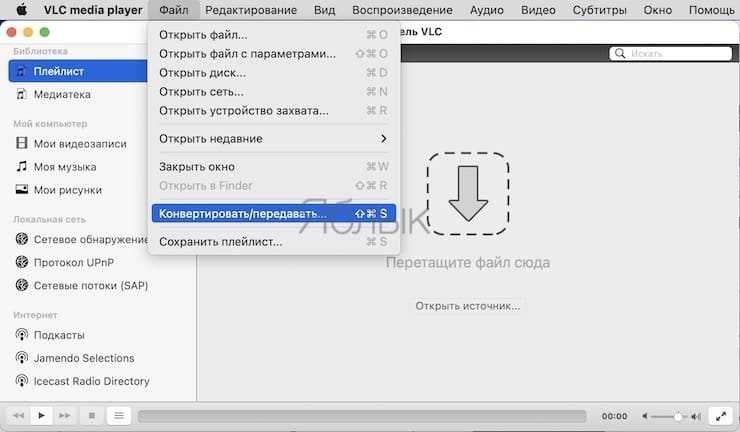Click the podcast icon beside Подкасты
The width and height of the screenshot is (740, 432).
[x=22, y=335]
